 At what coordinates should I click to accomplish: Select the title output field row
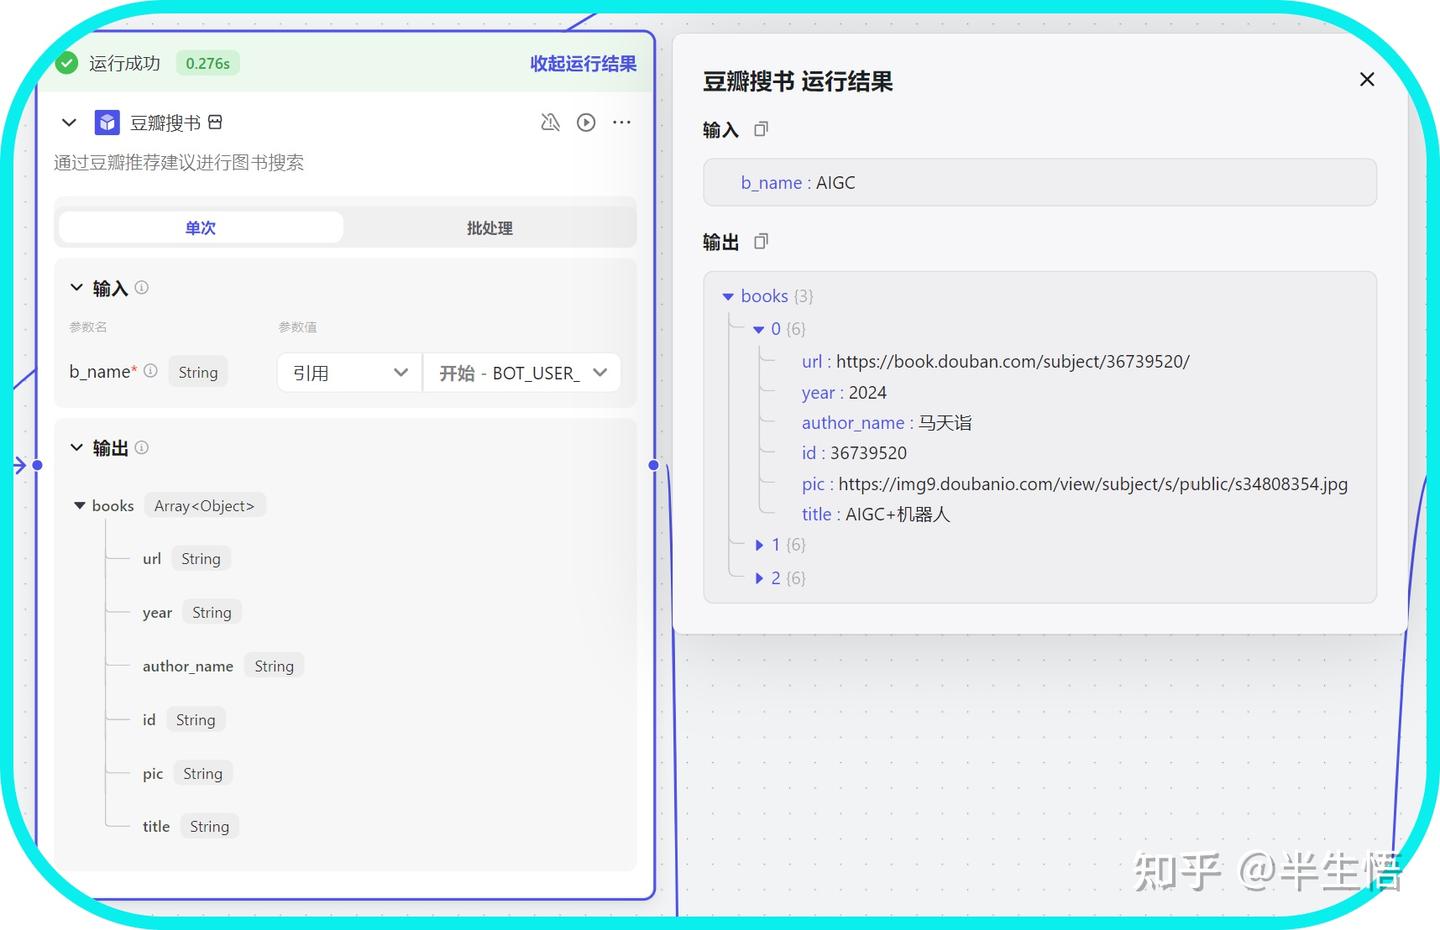(190, 826)
